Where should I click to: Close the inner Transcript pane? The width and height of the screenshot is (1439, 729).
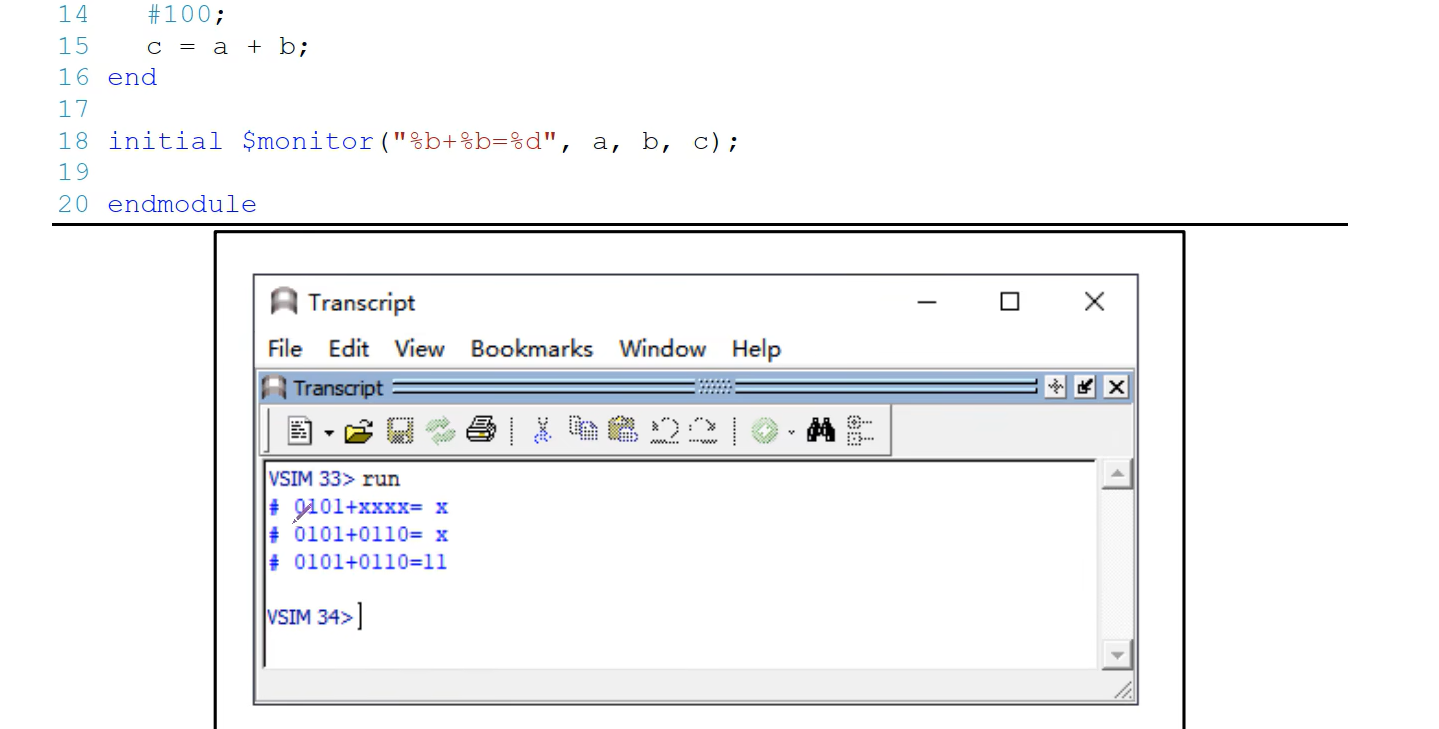pyautogui.click(x=1117, y=387)
